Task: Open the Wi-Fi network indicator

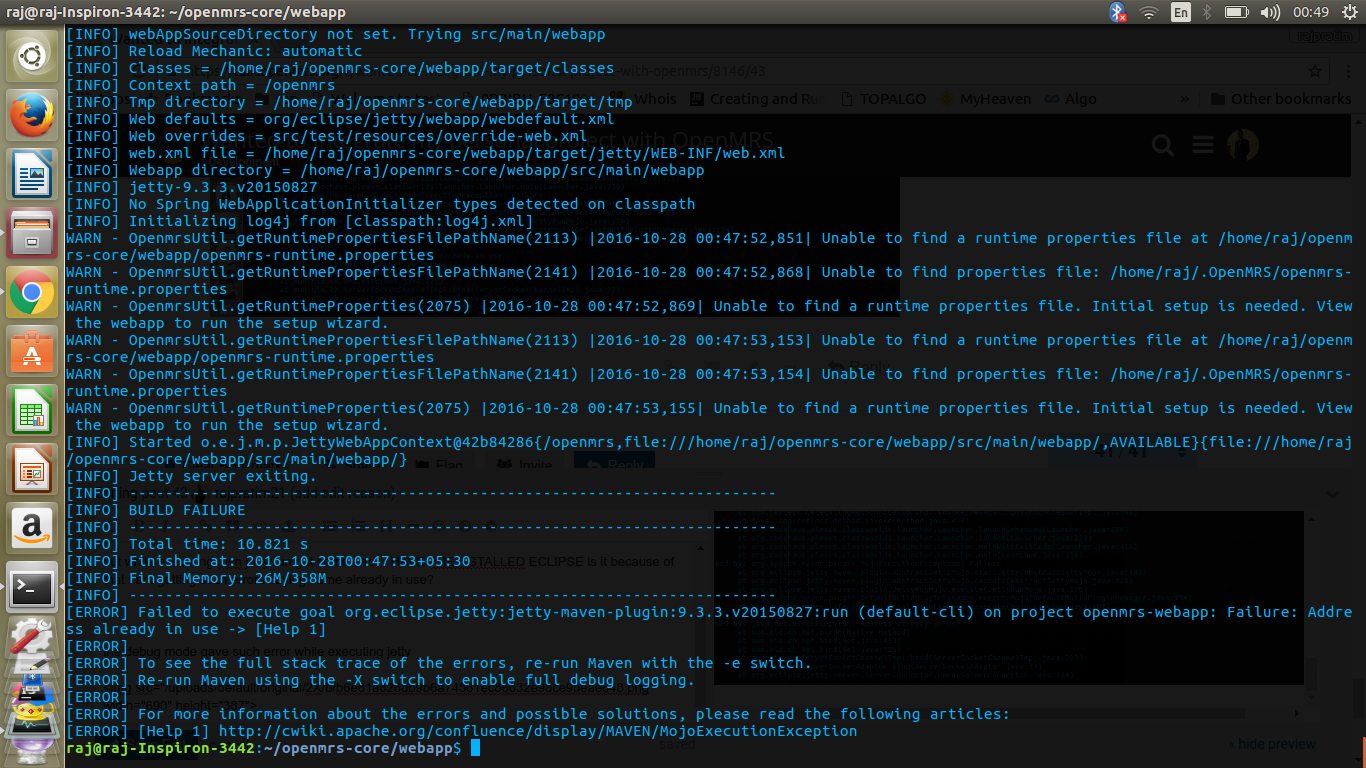Action: click(1149, 12)
